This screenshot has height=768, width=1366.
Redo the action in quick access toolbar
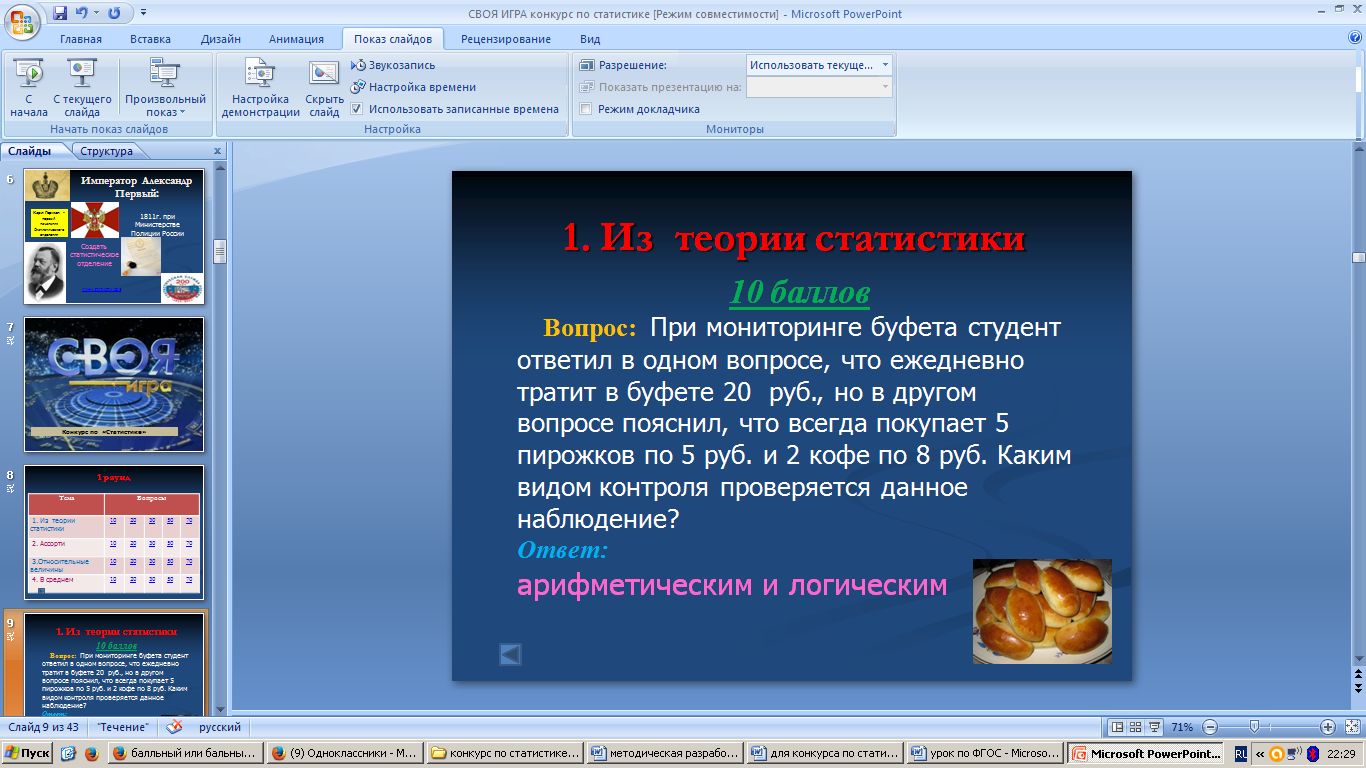pyautogui.click(x=113, y=13)
